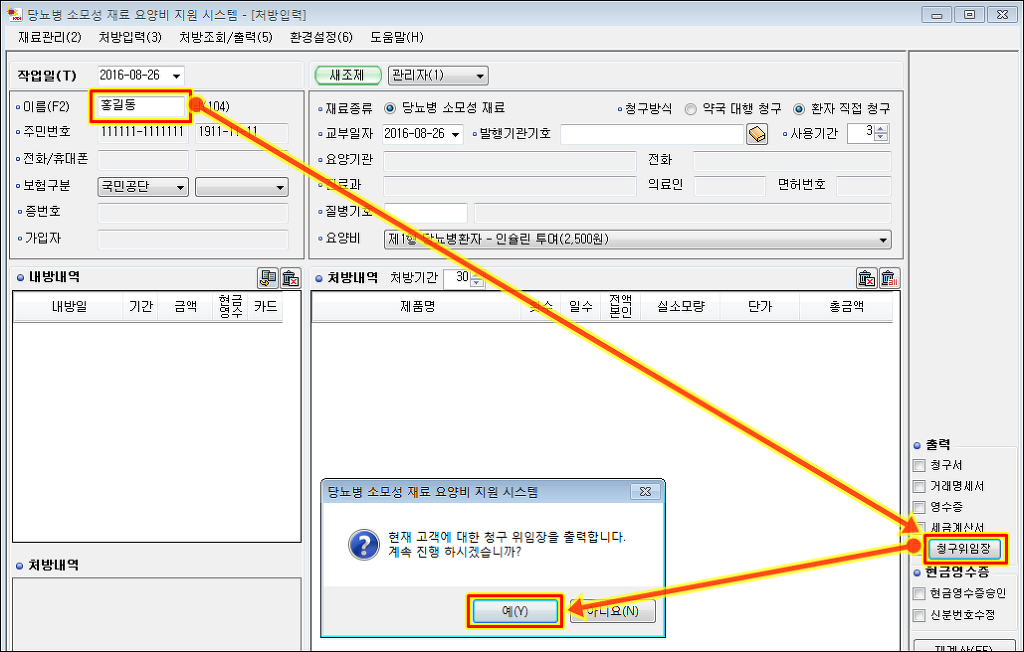Image resolution: width=1024 pixels, height=652 pixels.
Task: Click the 처방기간 spinner arrows
Action: pyautogui.click(x=476, y=278)
